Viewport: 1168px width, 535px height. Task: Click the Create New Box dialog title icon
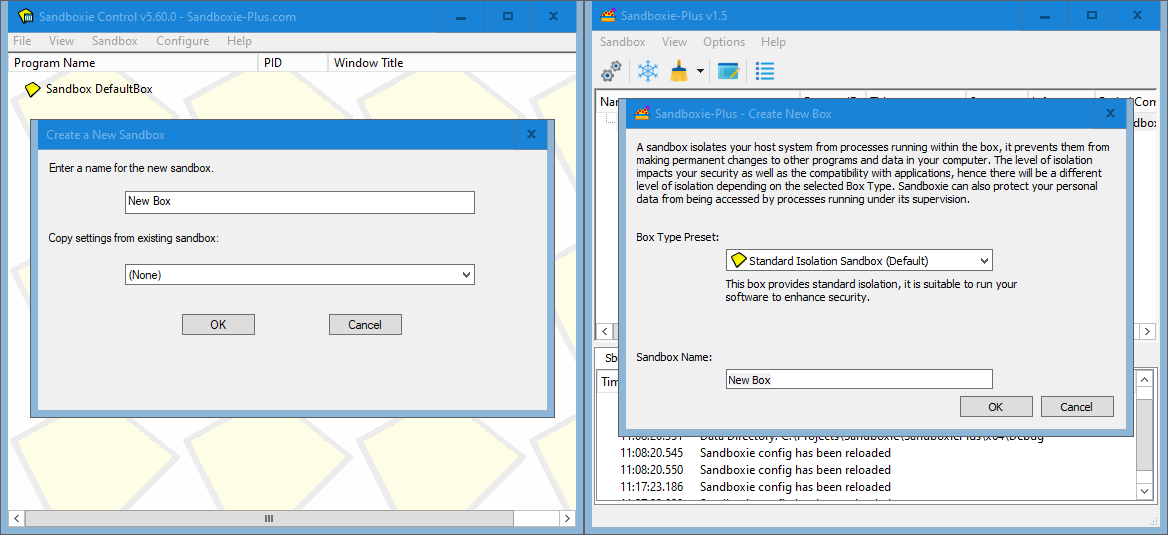(641, 114)
